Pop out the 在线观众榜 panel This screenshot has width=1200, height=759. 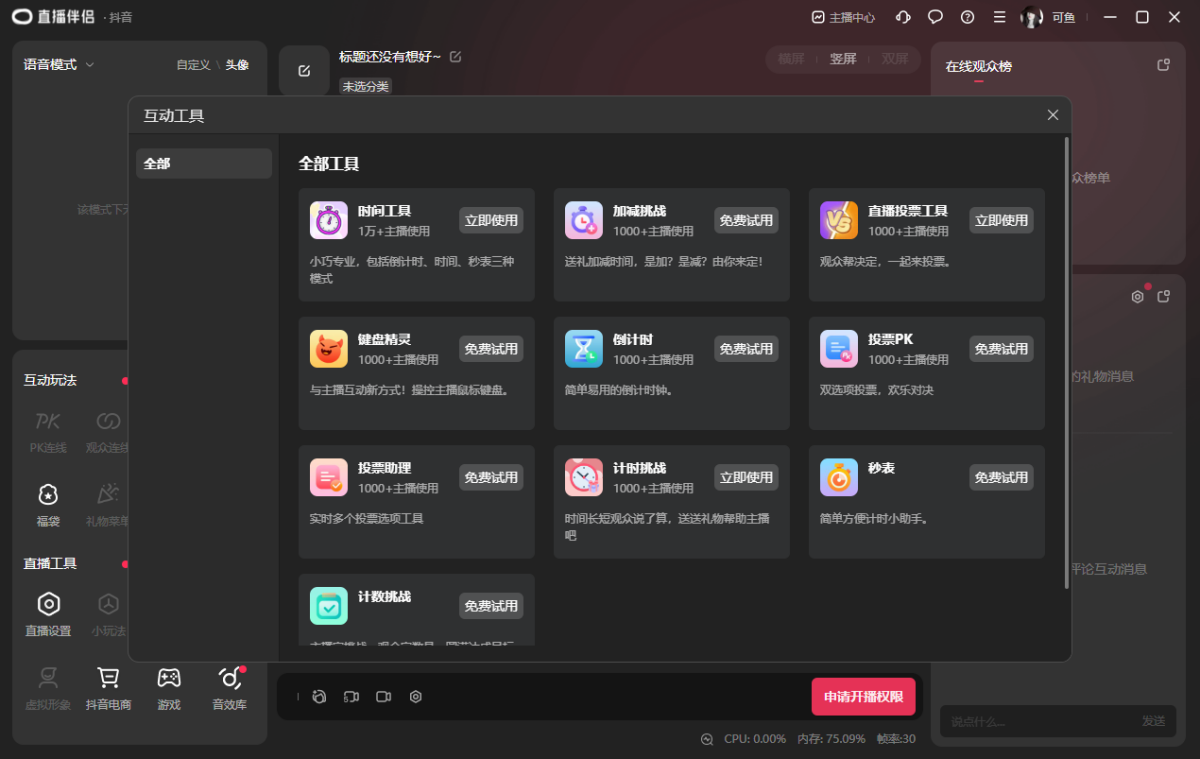click(1163, 65)
